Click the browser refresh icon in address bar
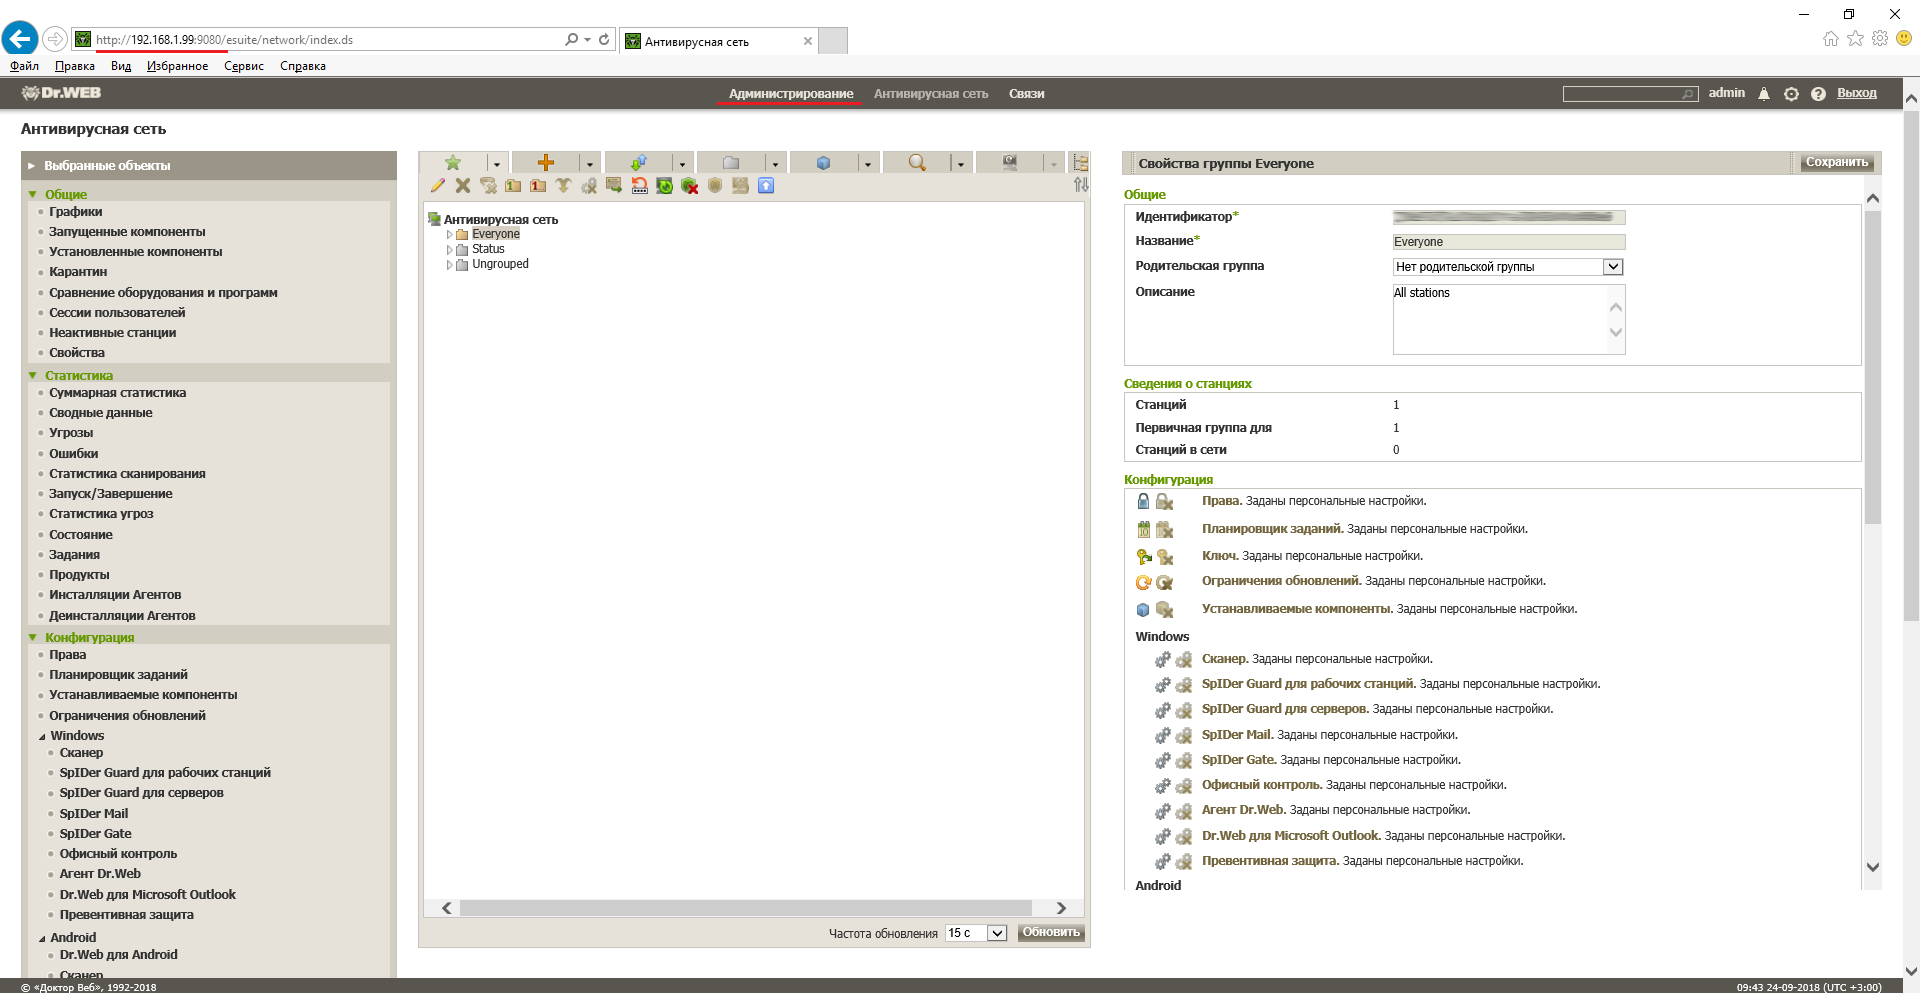The height and width of the screenshot is (994, 1920). coord(604,40)
